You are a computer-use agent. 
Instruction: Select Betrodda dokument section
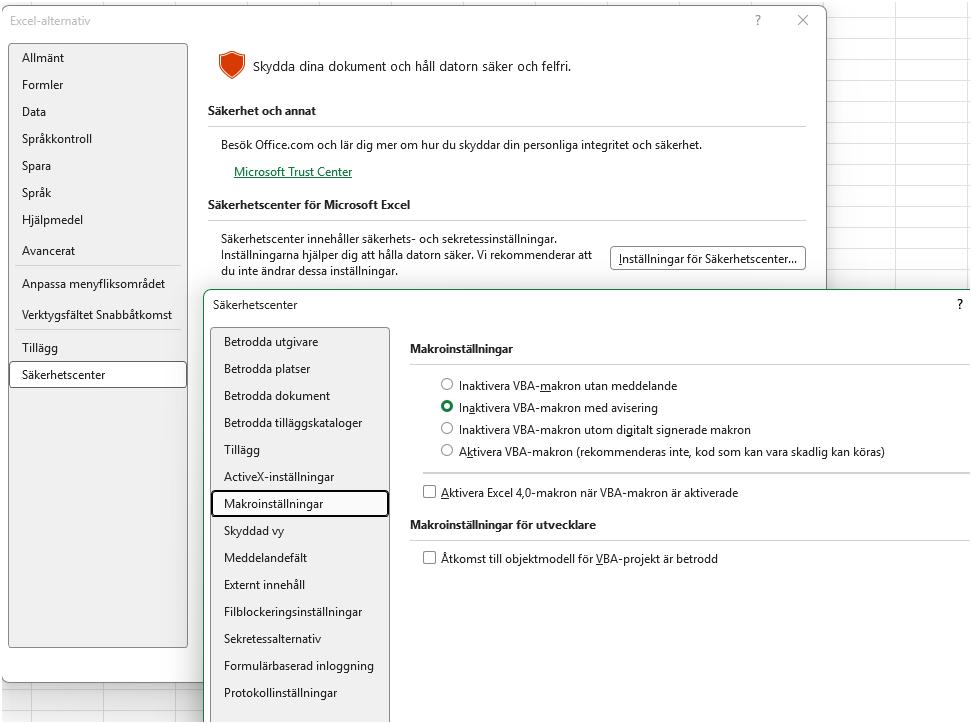tap(300, 395)
